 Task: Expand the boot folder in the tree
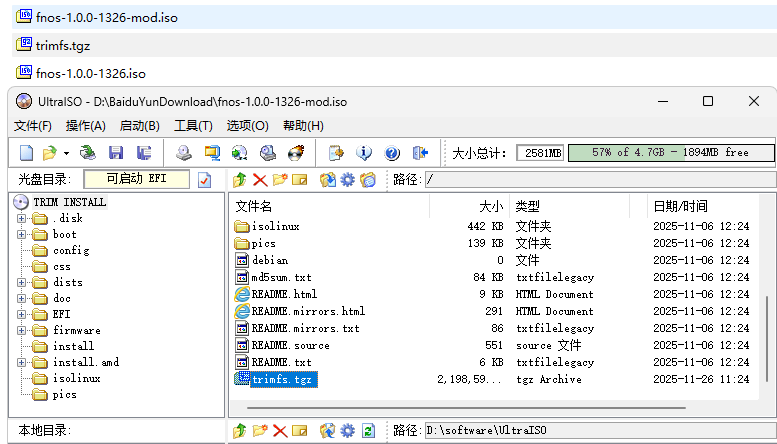click(21, 234)
